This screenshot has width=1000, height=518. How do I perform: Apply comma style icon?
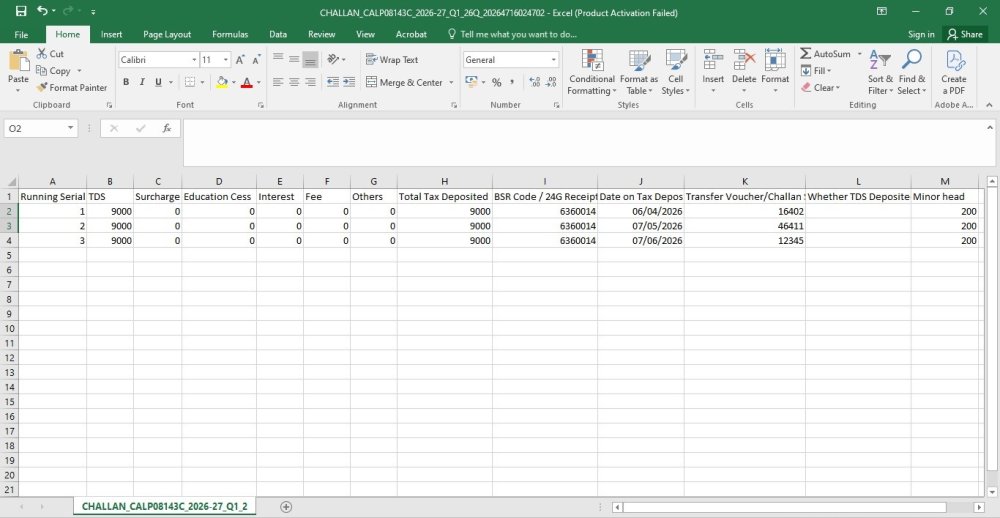click(511, 82)
